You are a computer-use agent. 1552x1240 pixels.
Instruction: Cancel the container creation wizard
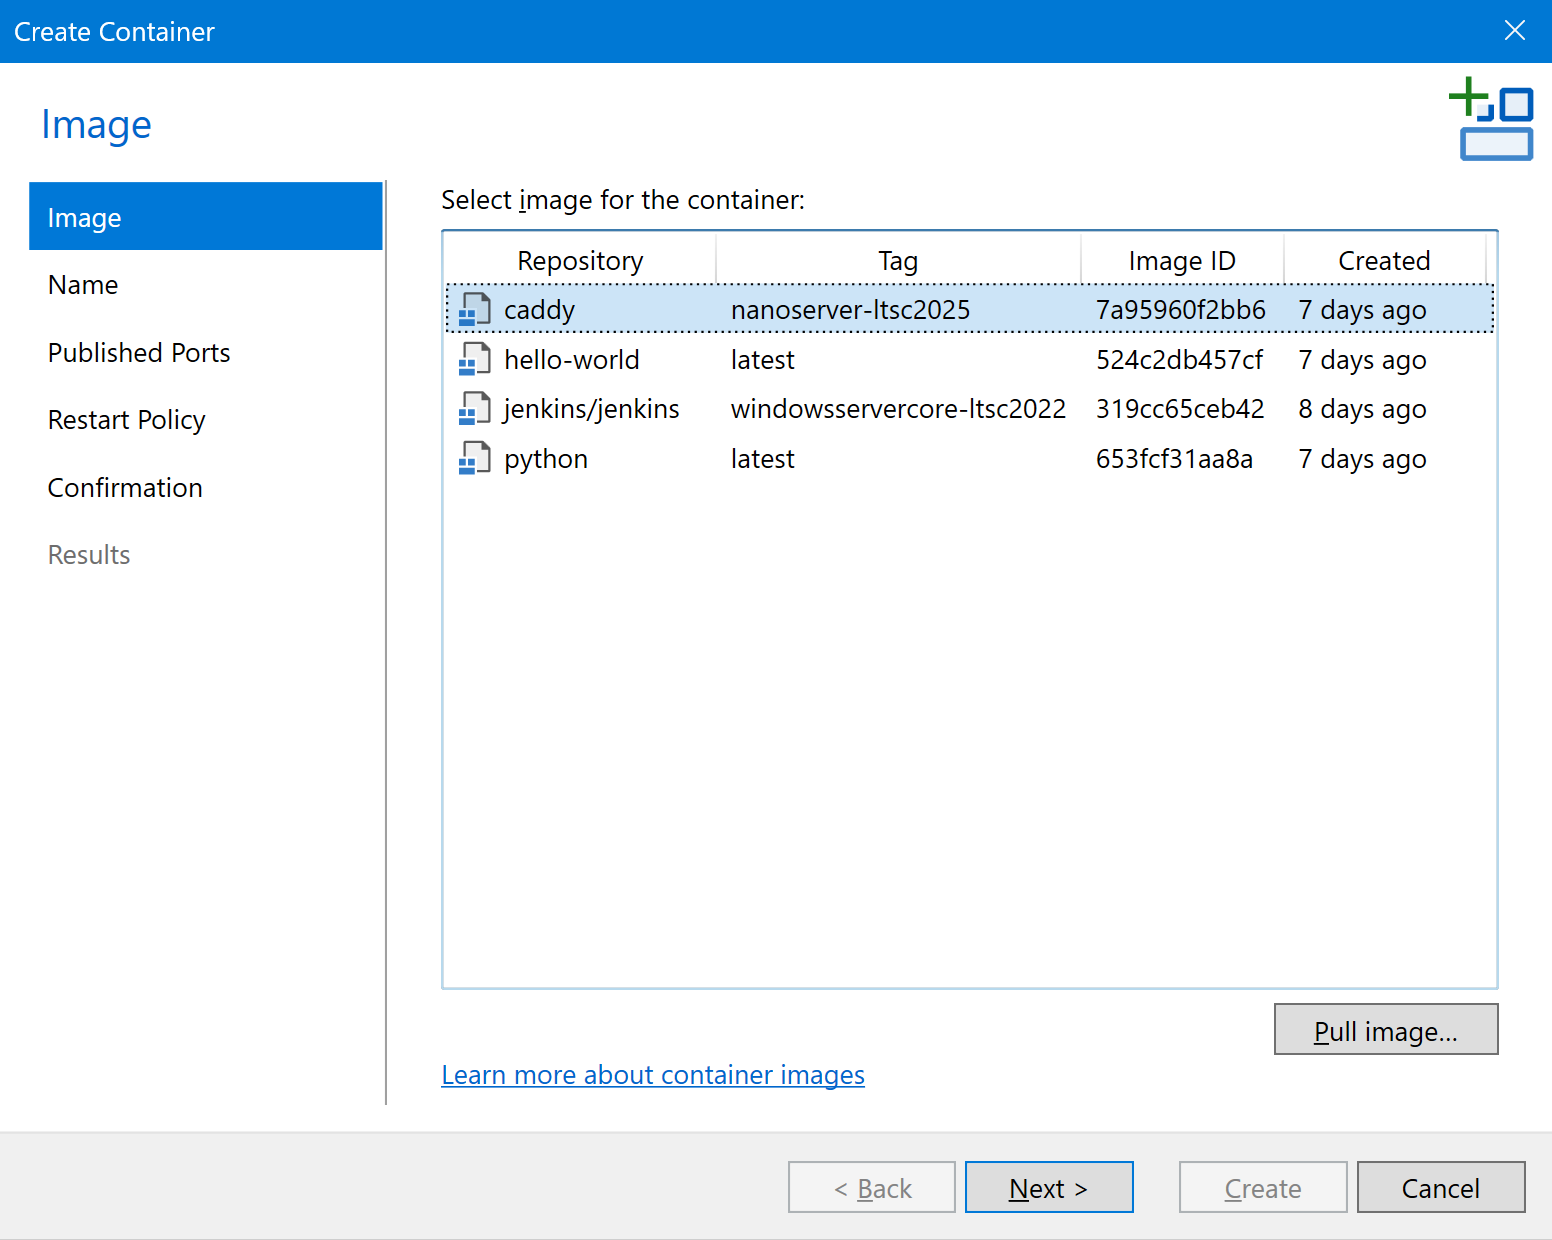(1440, 1188)
